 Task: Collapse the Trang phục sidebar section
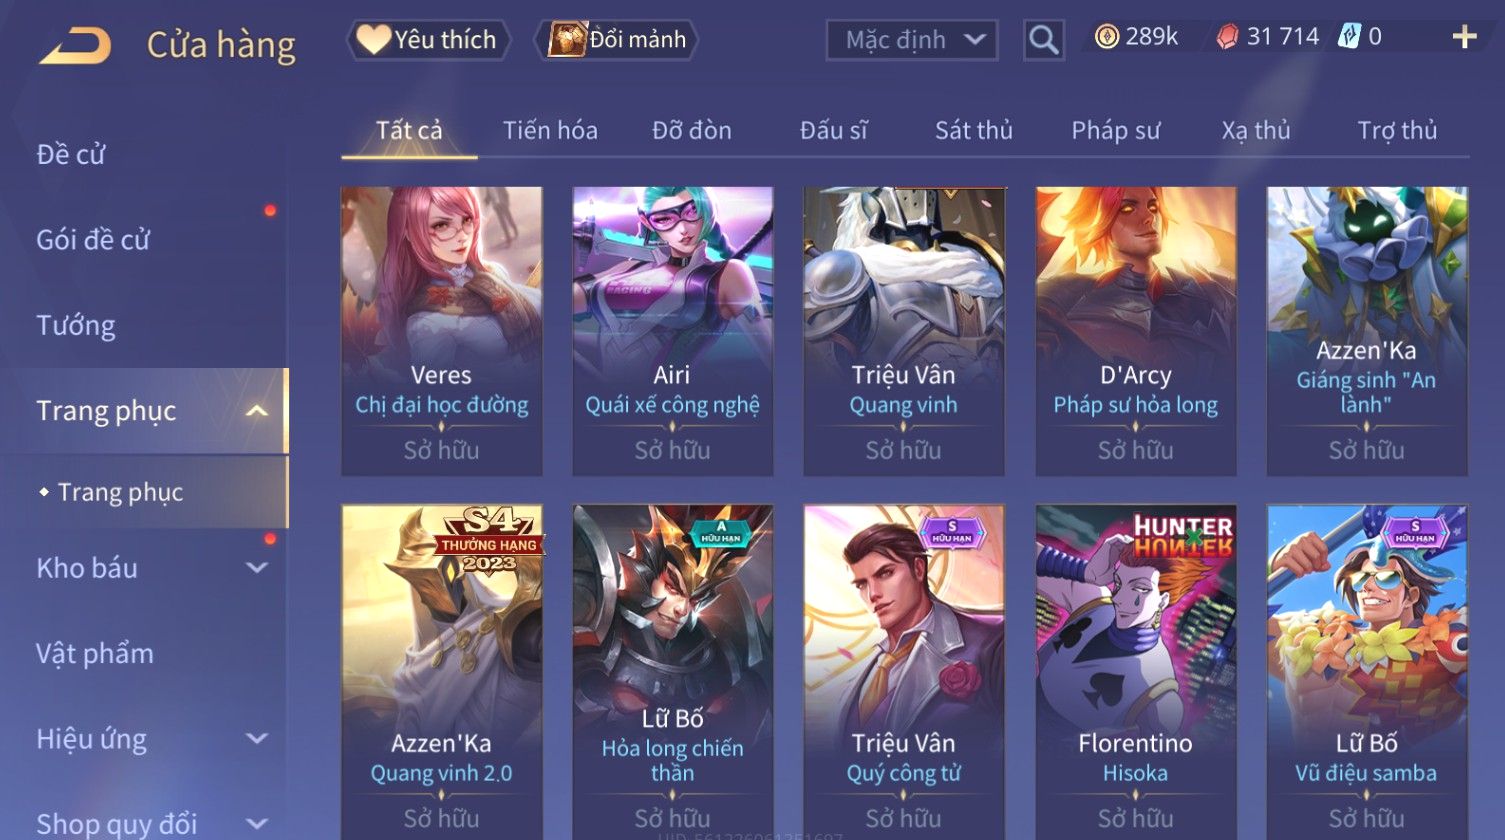[257, 411]
